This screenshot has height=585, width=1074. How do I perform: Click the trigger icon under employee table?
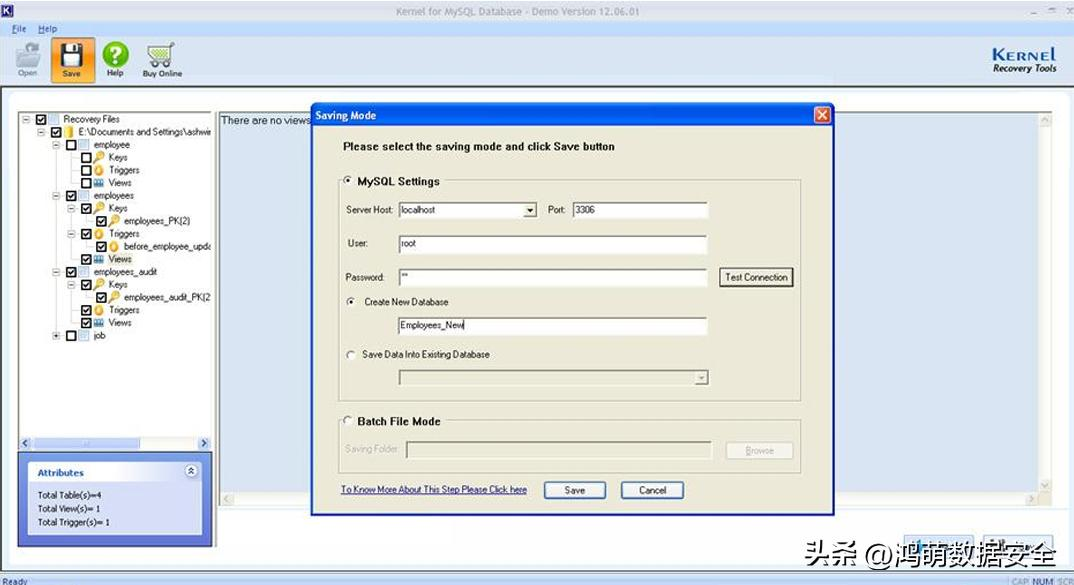click(99, 170)
